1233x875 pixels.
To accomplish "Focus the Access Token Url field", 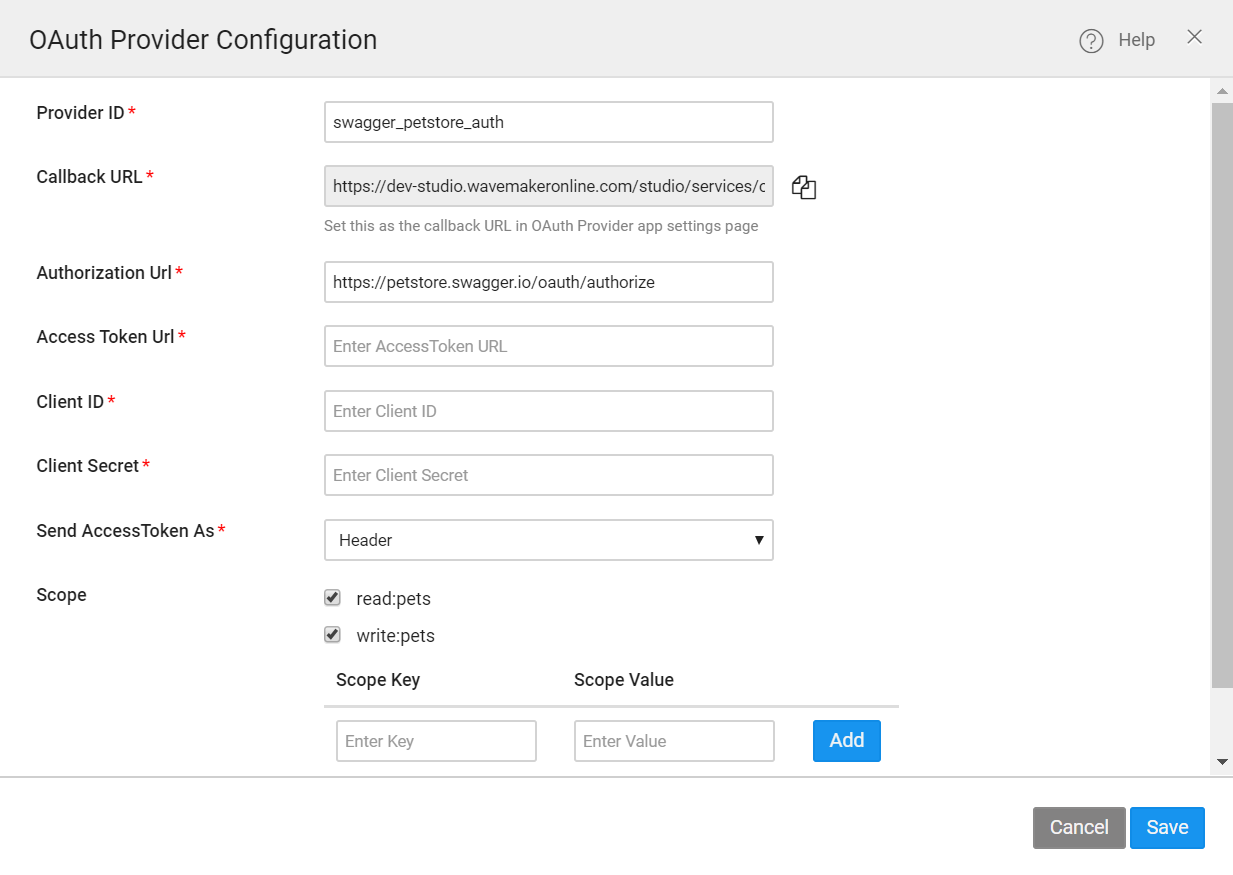I will [x=548, y=345].
